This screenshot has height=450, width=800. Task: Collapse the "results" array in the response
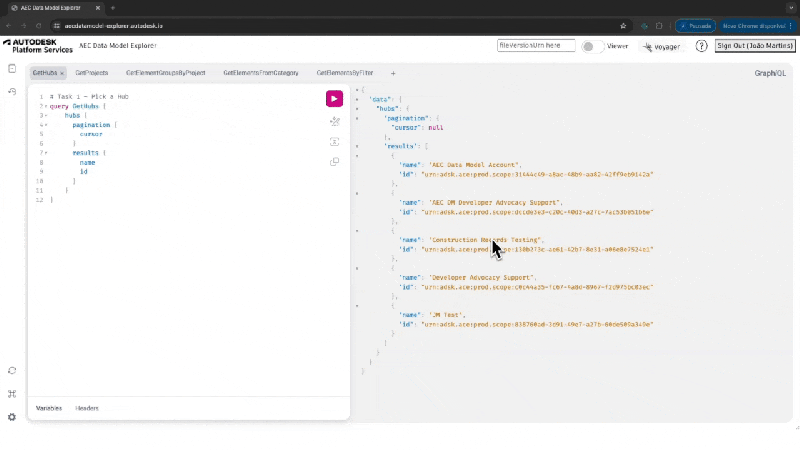357,146
